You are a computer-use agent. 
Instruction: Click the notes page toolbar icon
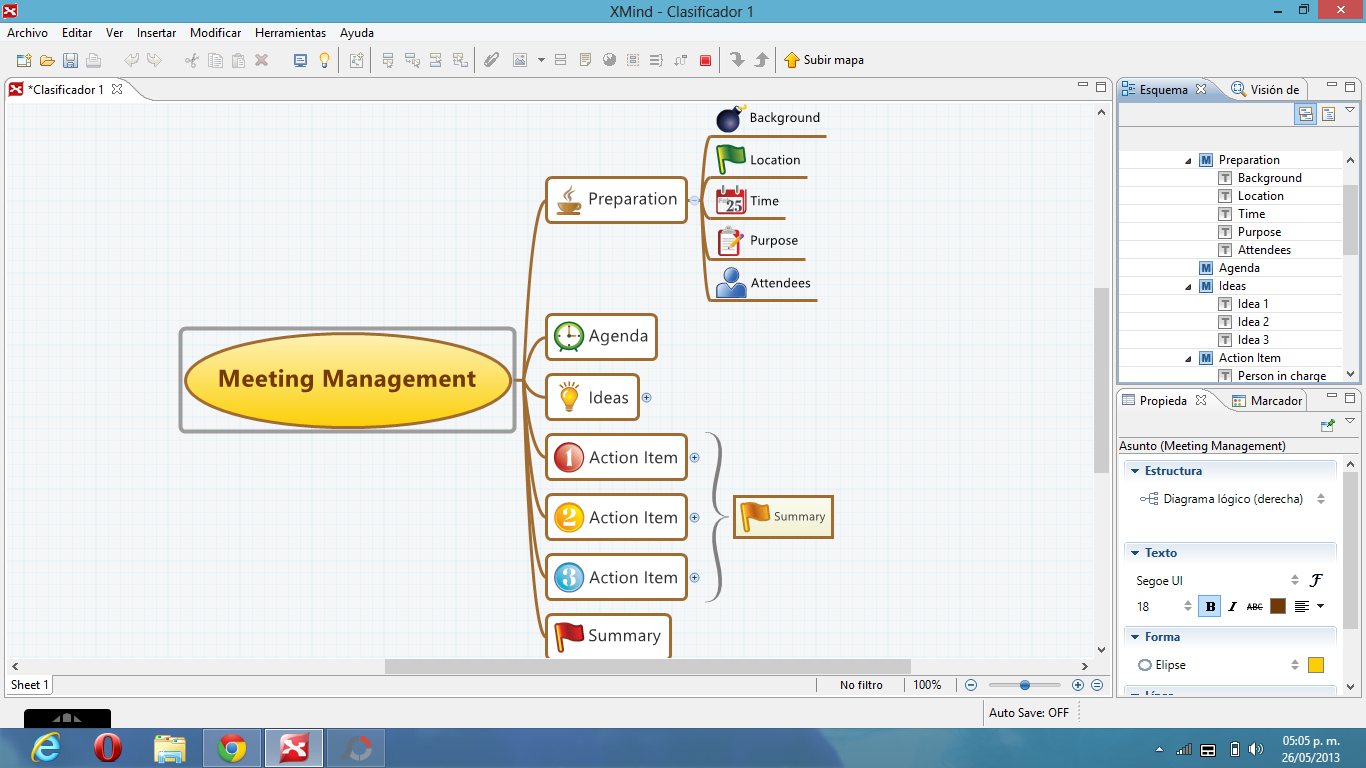[586, 60]
